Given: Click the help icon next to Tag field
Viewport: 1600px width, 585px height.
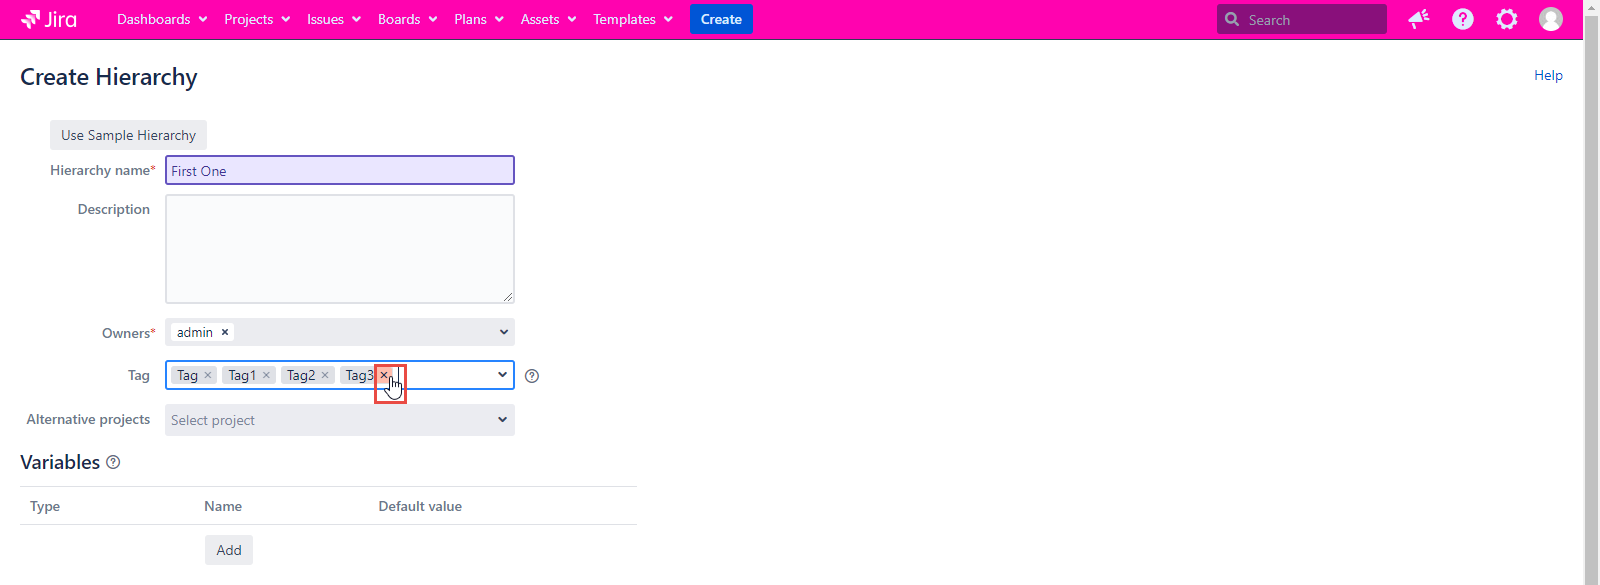Looking at the screenshot, I should pyautogui.click(x=532, y=376).
